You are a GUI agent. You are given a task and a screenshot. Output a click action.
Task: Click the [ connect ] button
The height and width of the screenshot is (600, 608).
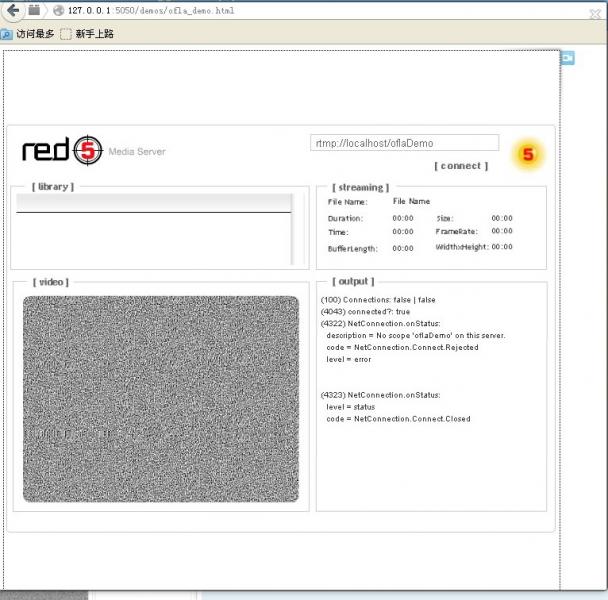461,166
